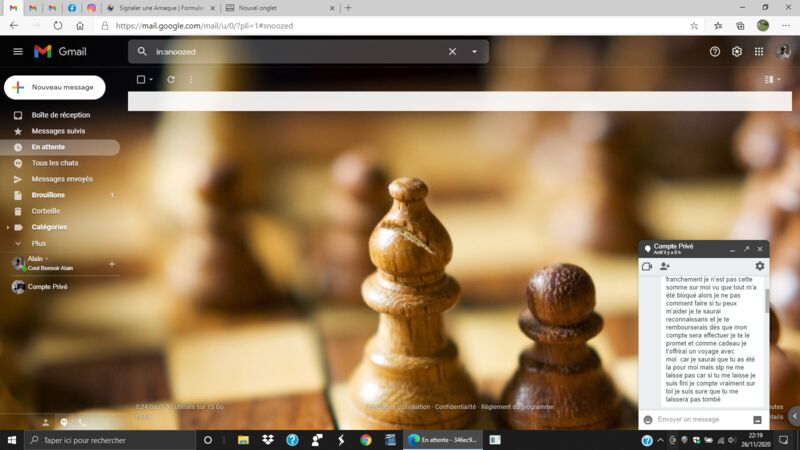Screen dimensions: 800x450
Task: Open the Windows Start menu
Action: coord(12,440)
